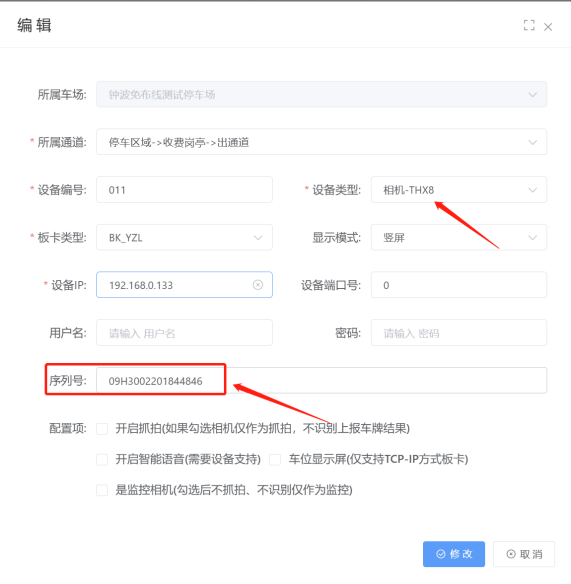
Task: Open the 所属通道 dropdown
Action: tap(321, 142)
